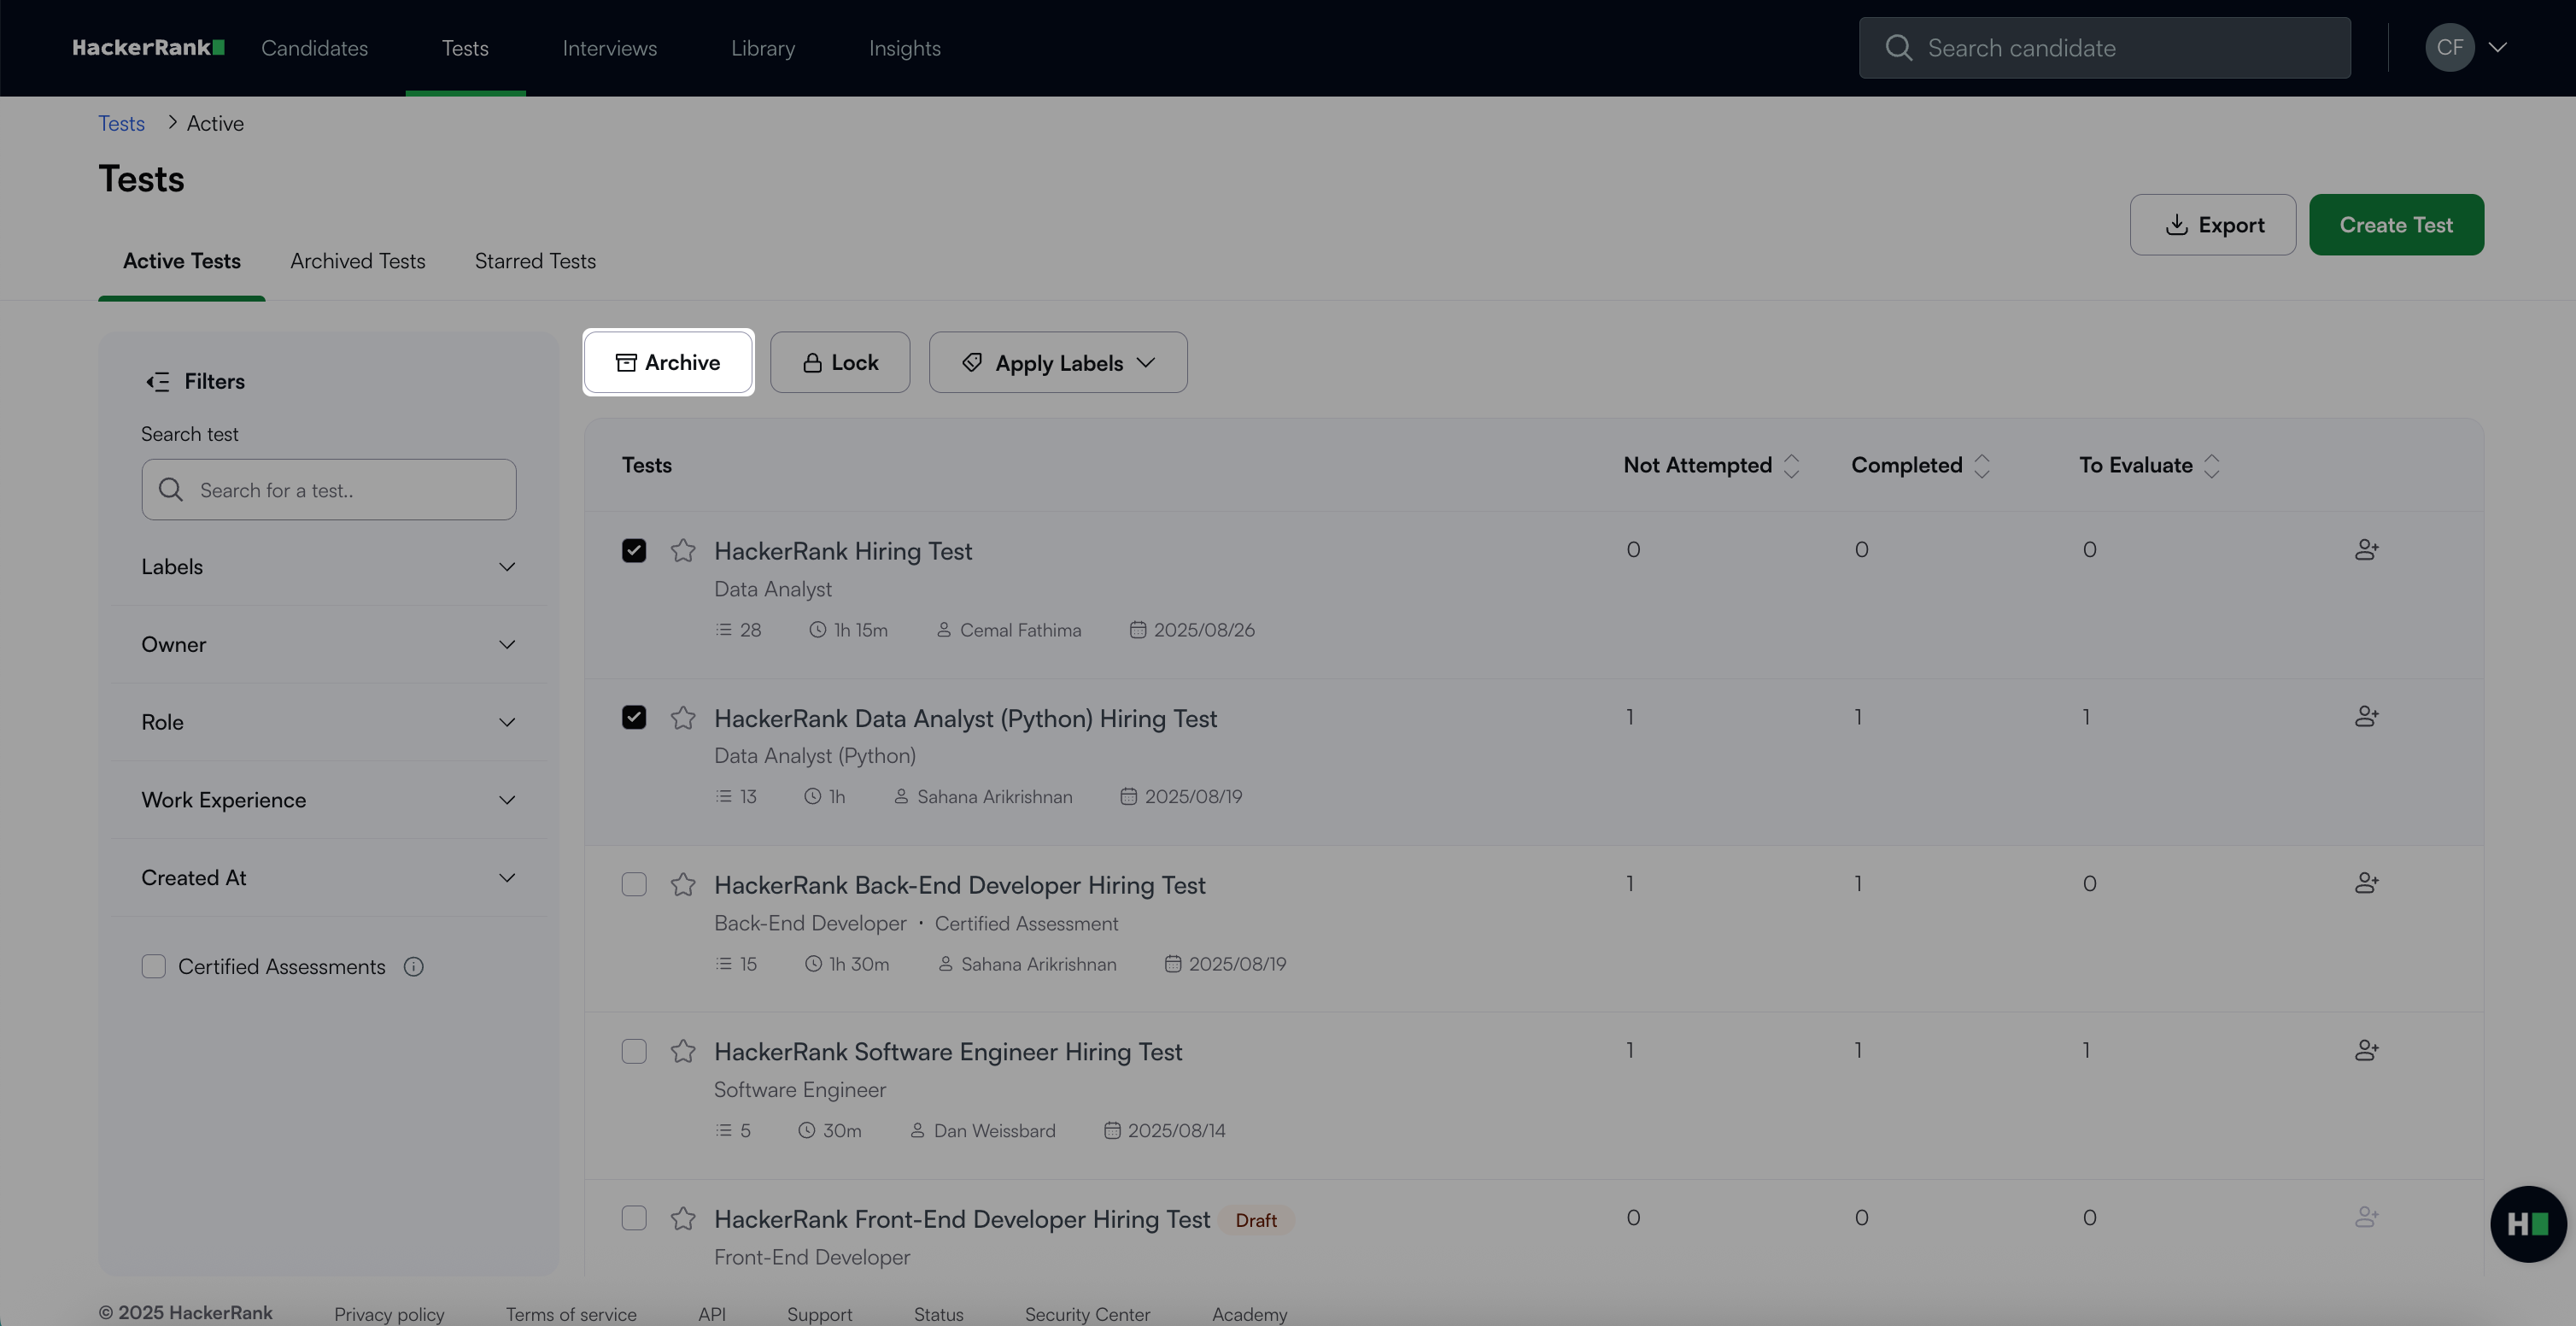Open Interviews in top navigation

[x=609, y=48]
